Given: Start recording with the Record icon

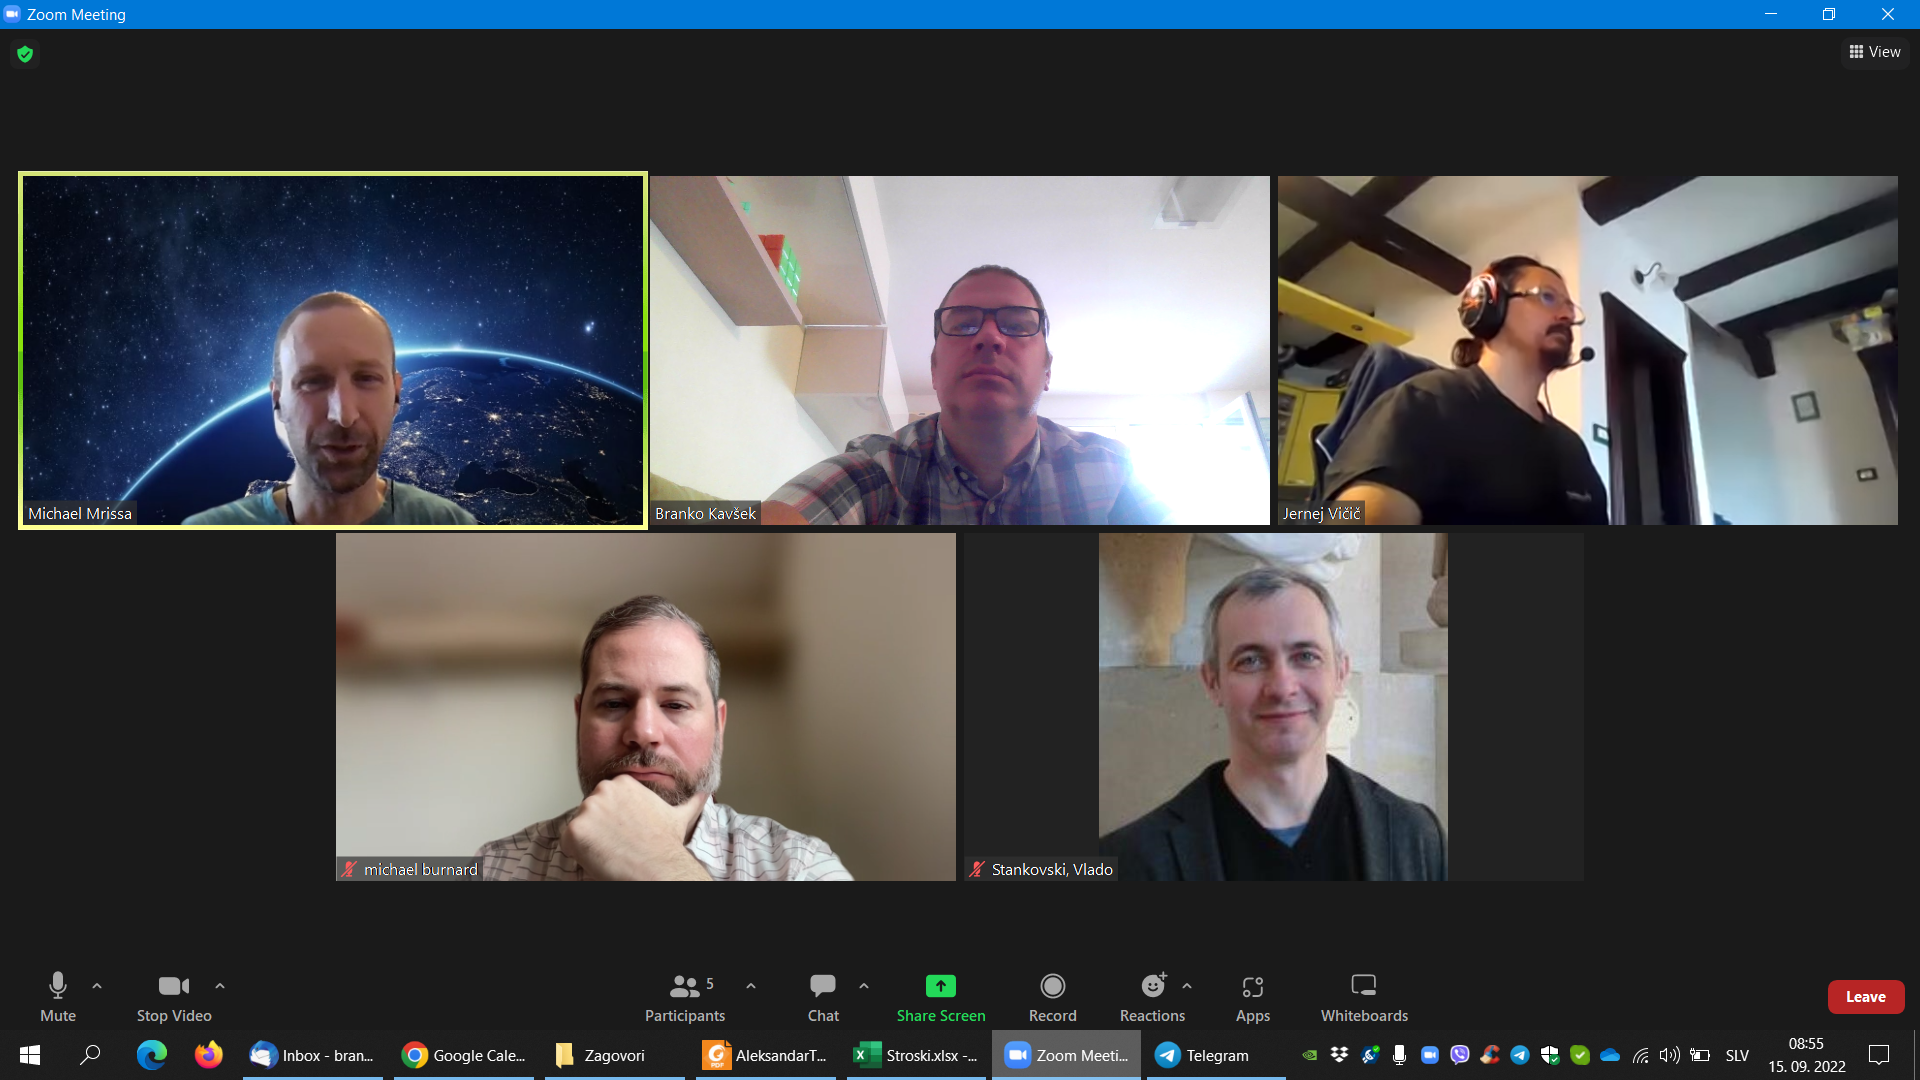Looking at the screenshot, I should (x=1052, y=986).
